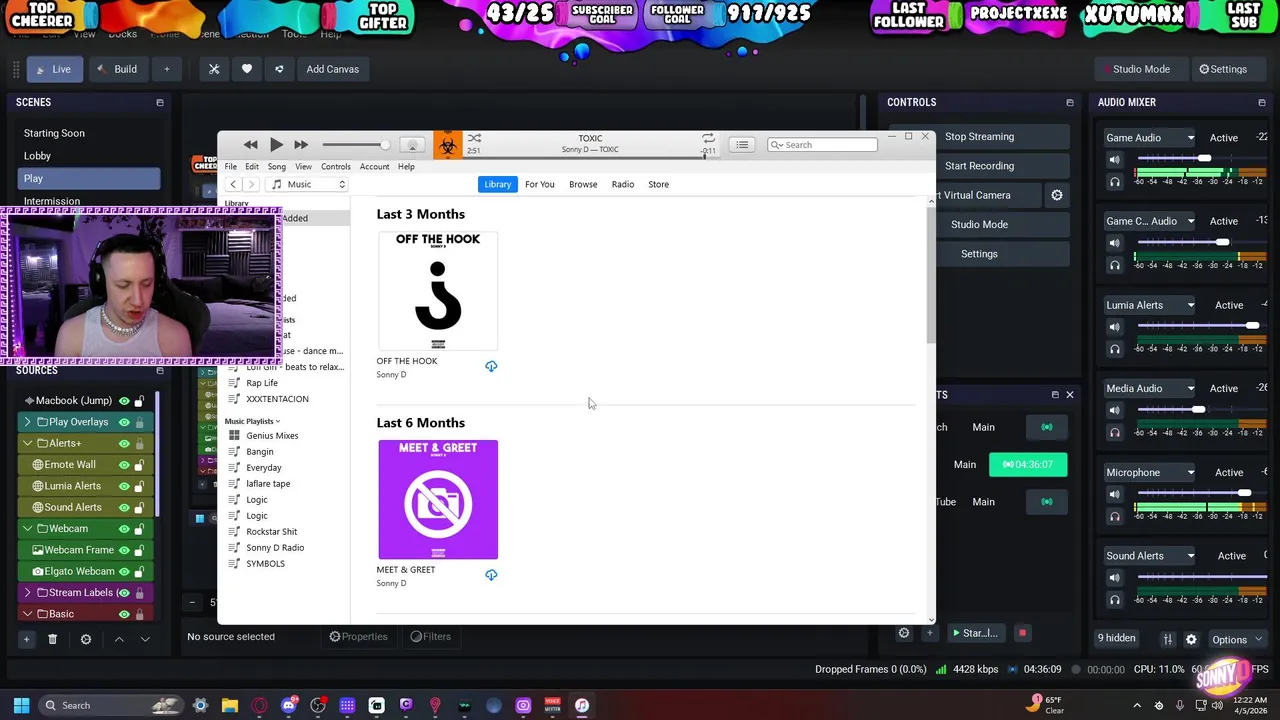
Task: Hide the Lumia Alerts source
Action: 124,486
